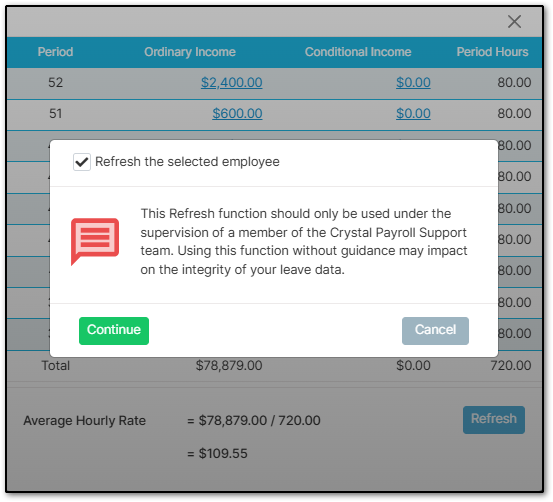Click the Total ordinary income $78,879.00 value
The width and height of the screenshot is (553, 502).
229,365
